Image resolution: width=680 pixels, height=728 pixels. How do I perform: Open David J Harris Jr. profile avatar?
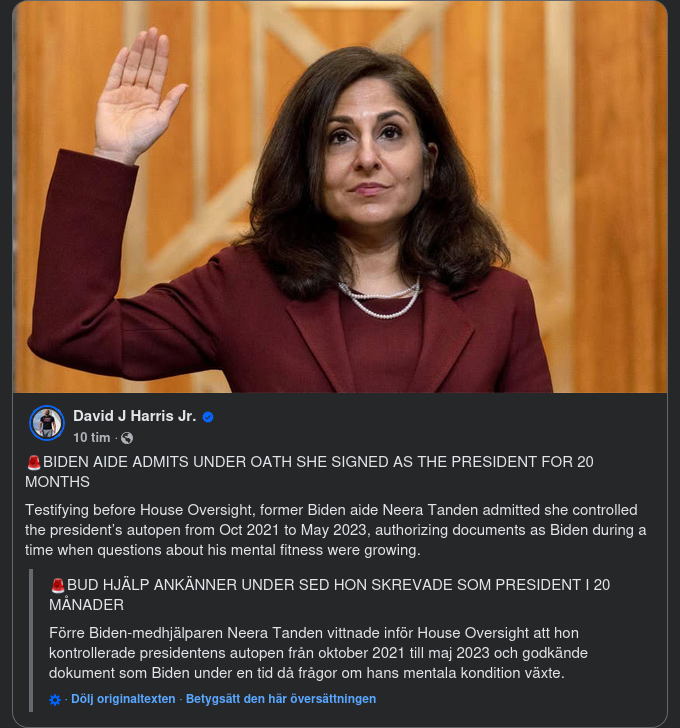(47, 423)
